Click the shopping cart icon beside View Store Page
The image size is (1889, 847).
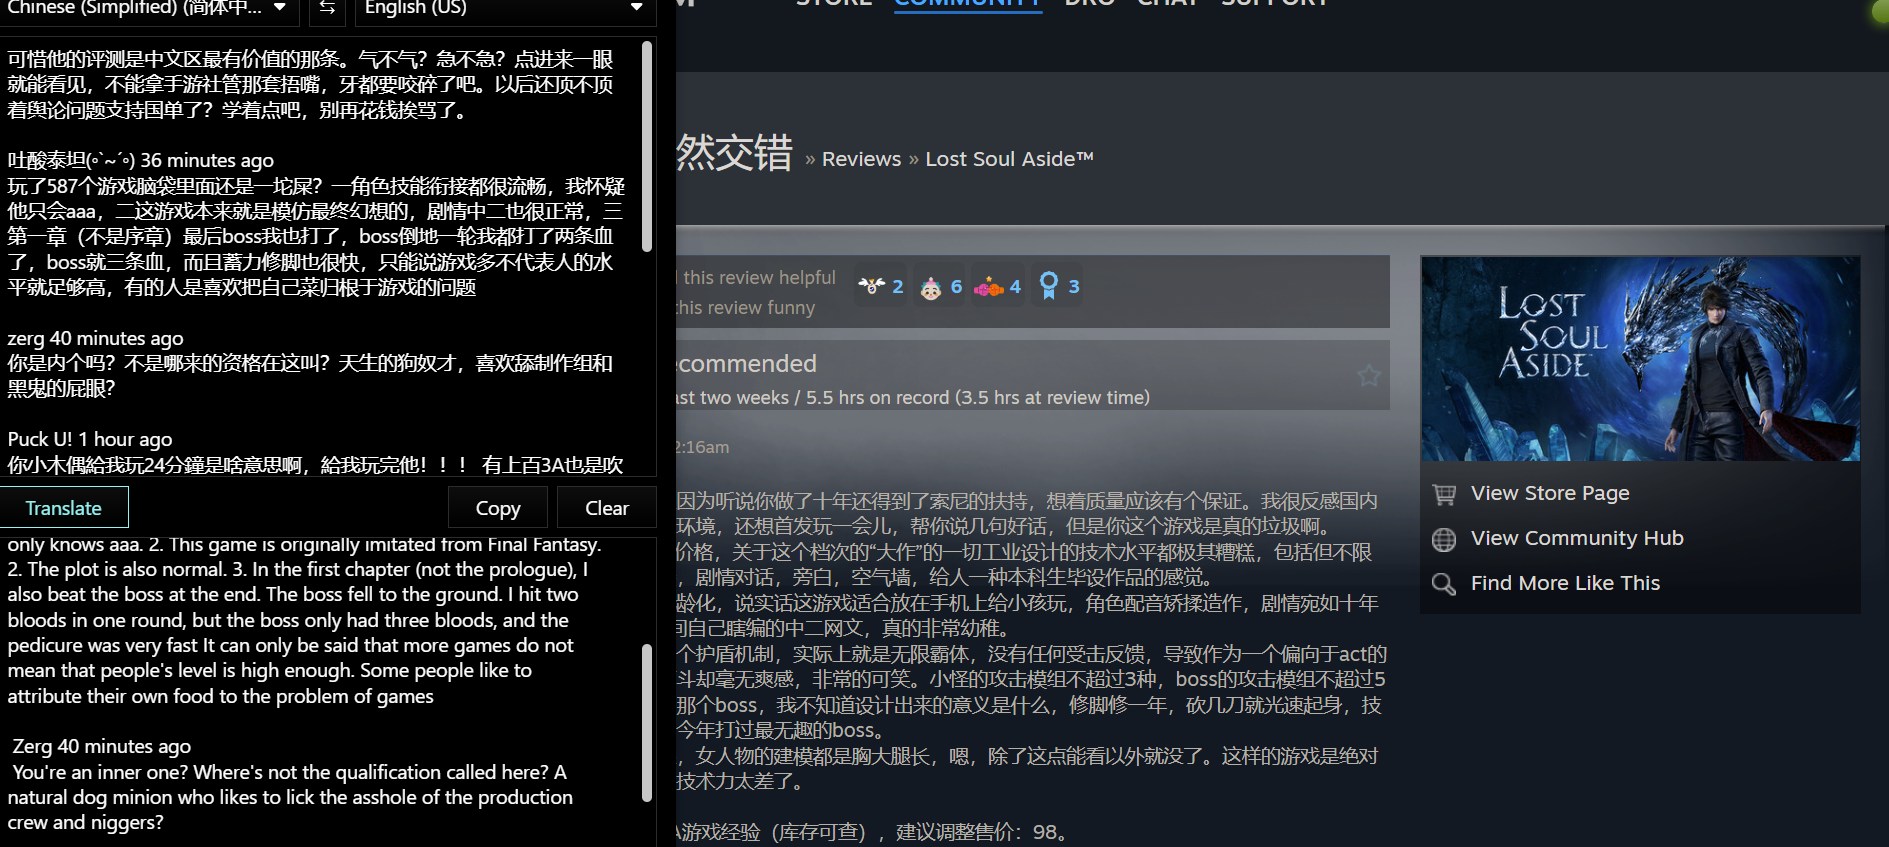1444,494
